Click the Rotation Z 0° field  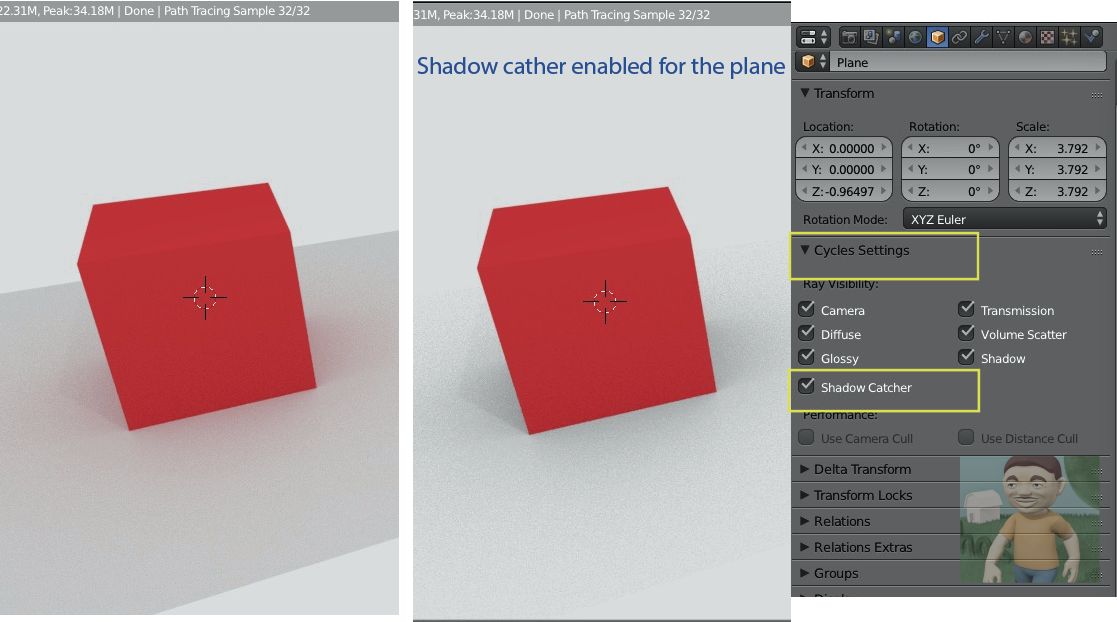point(950,191)
